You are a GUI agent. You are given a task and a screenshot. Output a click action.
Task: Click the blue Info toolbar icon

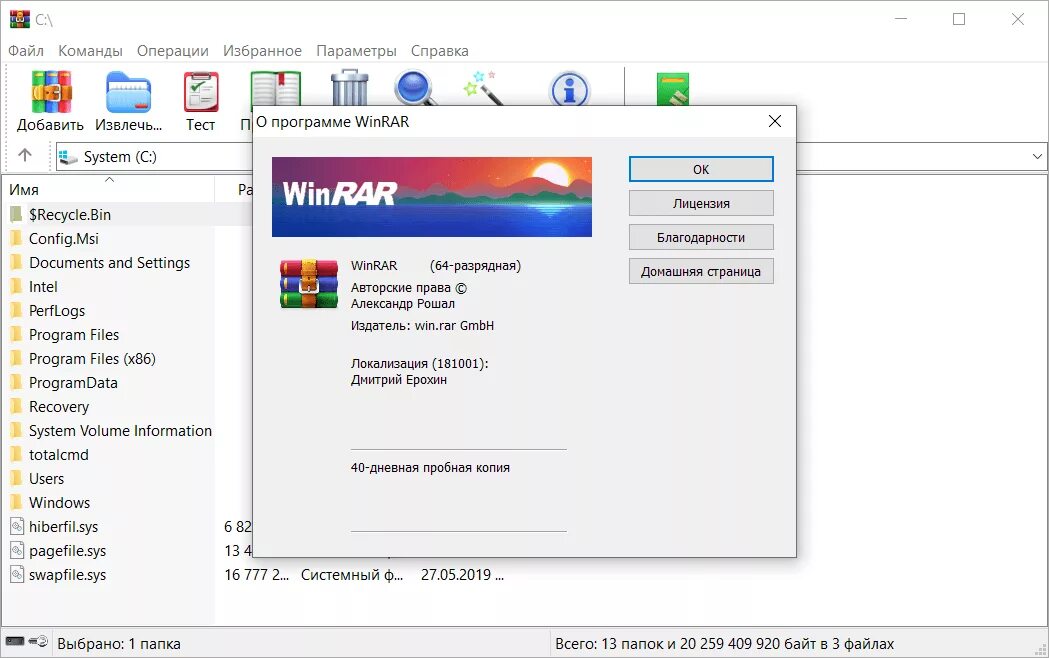pos(569,89)
